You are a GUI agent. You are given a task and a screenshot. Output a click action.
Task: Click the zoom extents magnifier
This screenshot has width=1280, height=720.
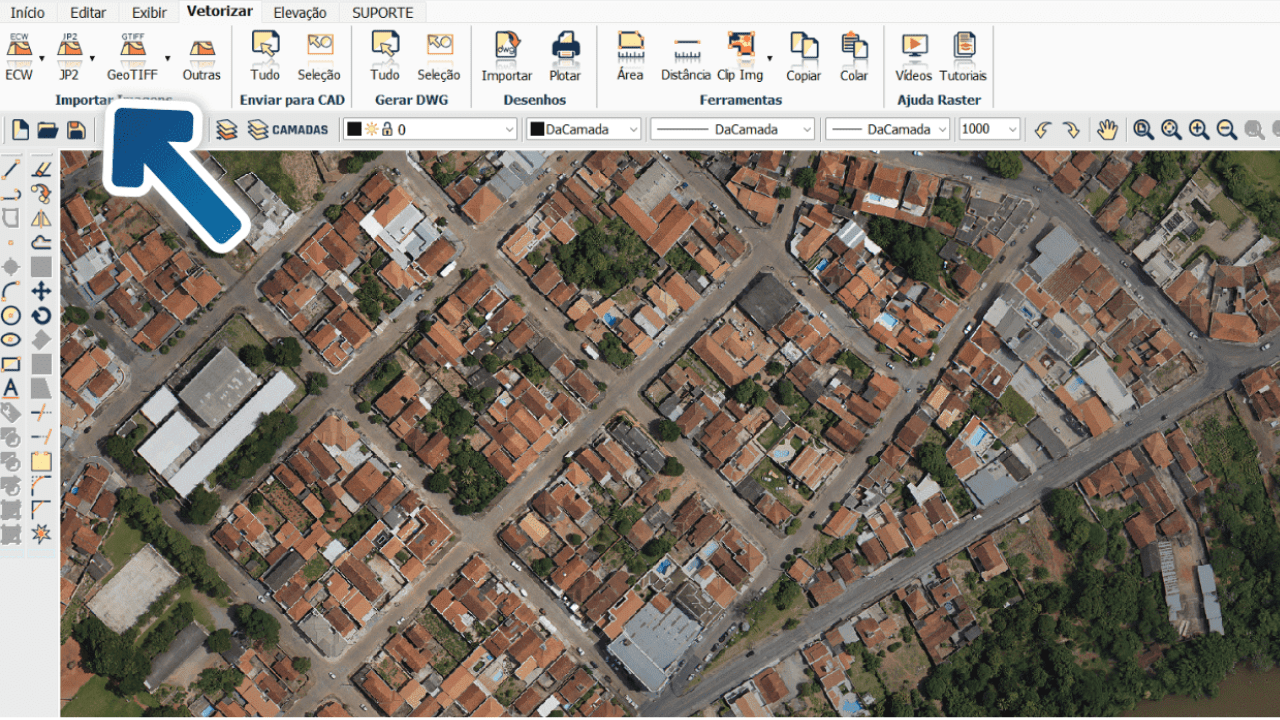pos(1171,129)
